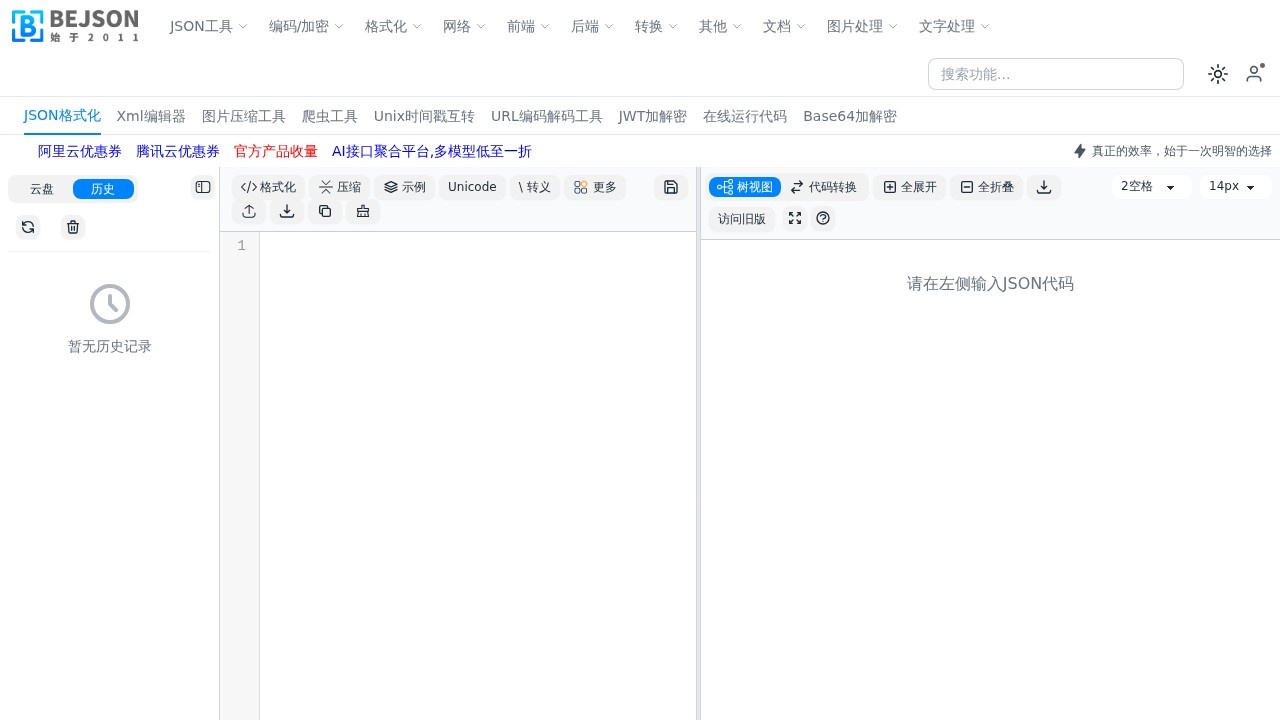
Task: Switch left panel to 云盘 tab
Action: click(41, 189)
